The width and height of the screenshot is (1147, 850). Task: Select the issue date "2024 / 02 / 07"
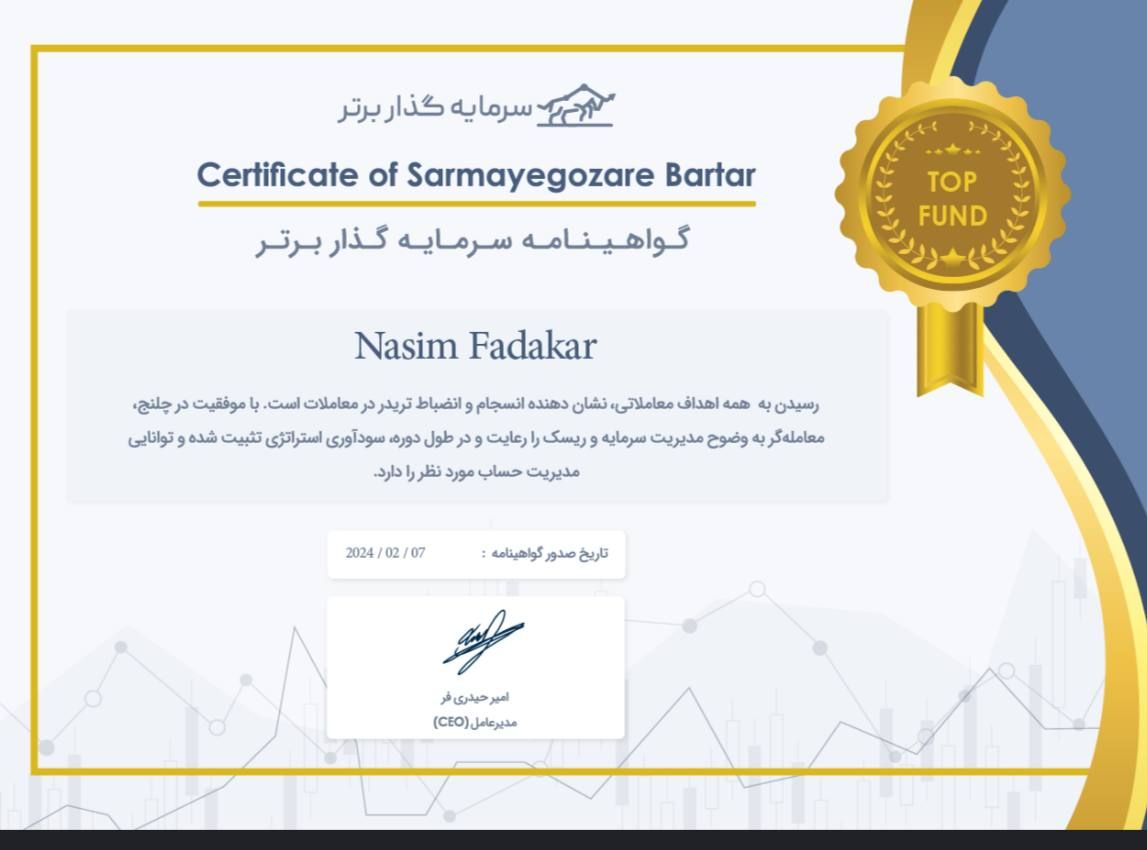386,553
